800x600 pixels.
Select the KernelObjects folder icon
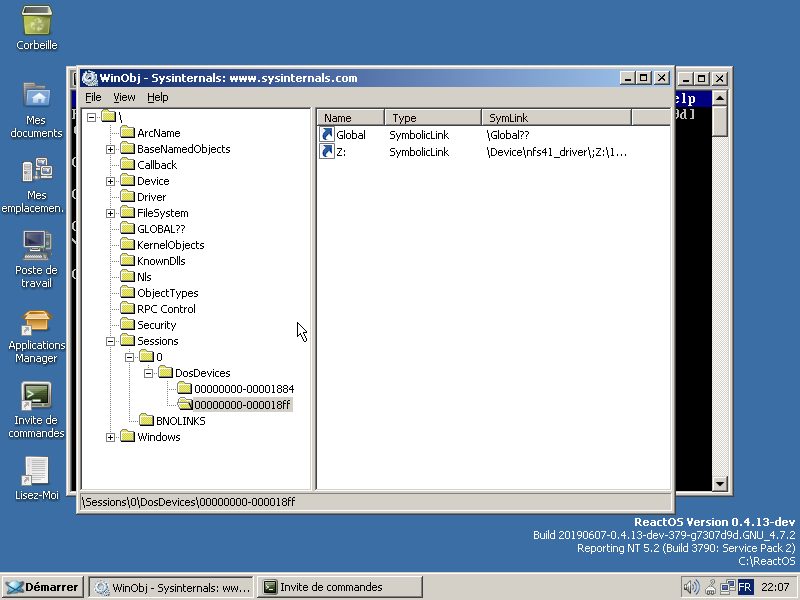click(x=127, y=244)
